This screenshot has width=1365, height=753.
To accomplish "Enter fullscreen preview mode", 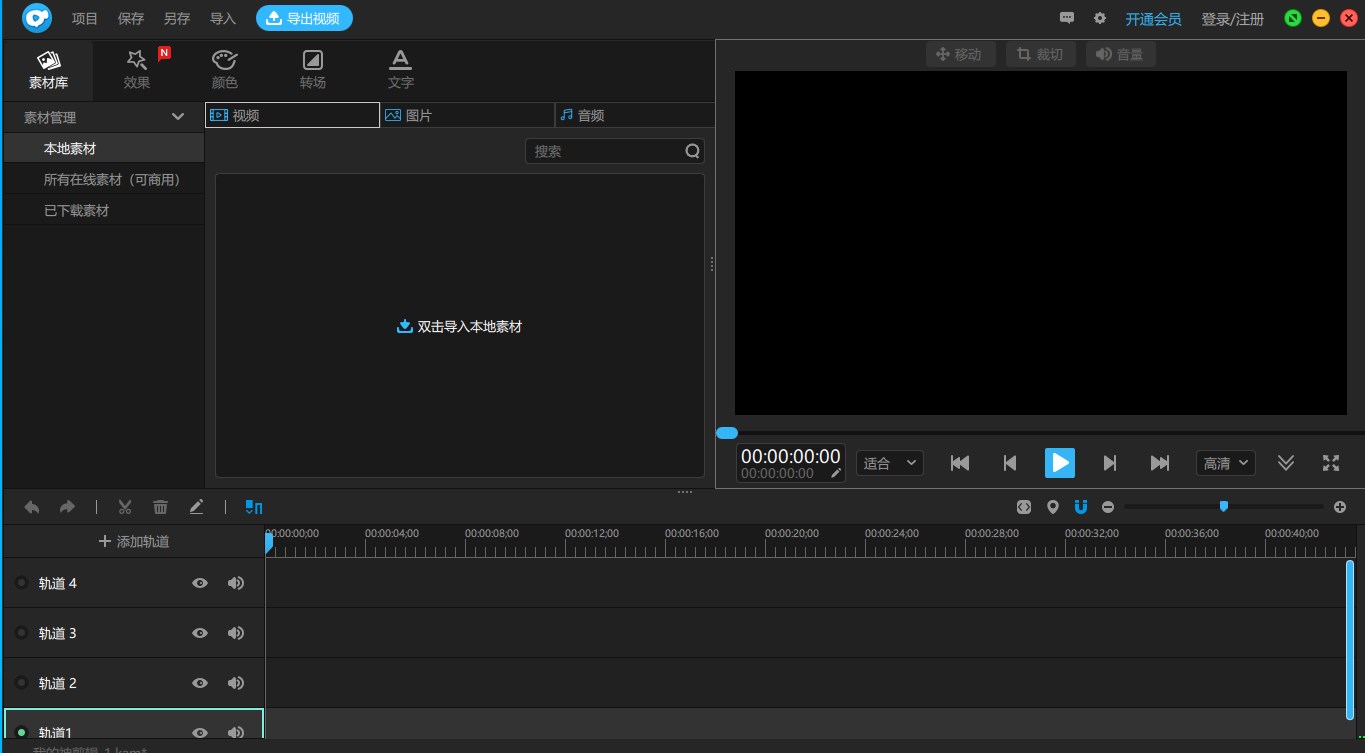I will click(x=1330, y=463).
